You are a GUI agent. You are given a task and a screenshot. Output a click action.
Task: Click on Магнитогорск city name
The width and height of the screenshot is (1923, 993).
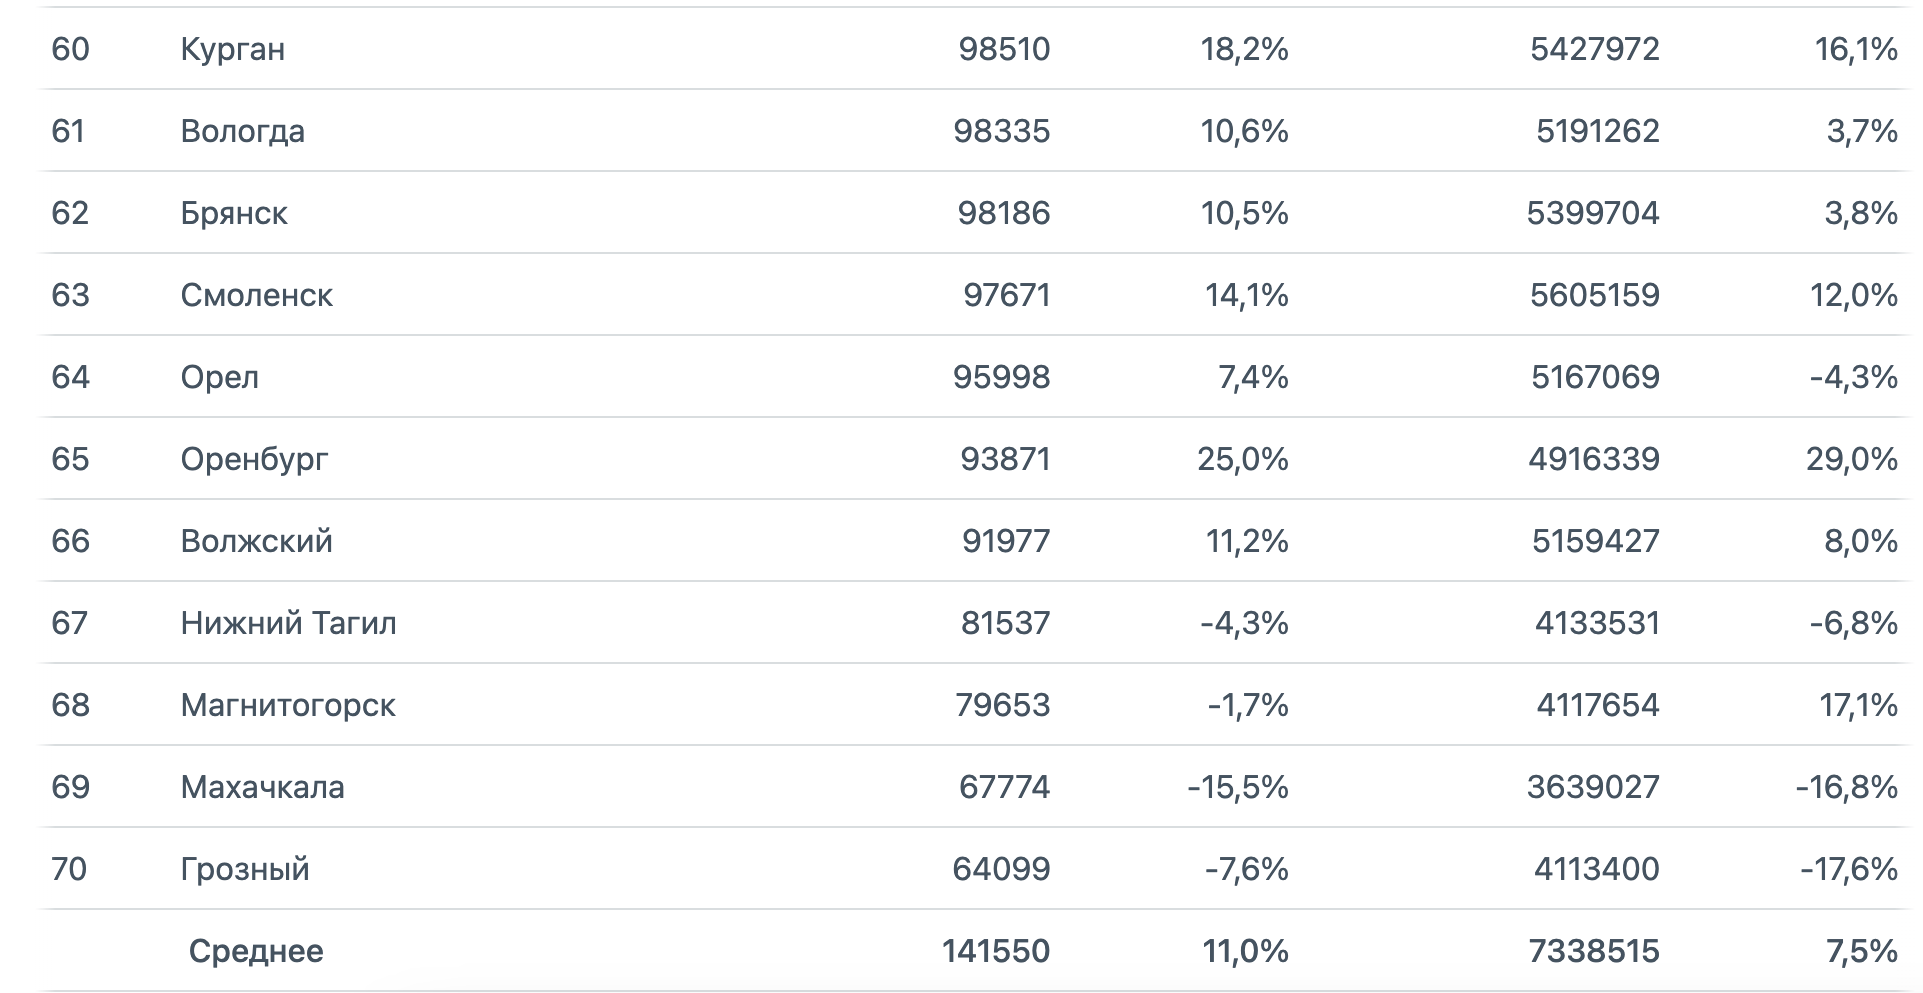(288, 705)
